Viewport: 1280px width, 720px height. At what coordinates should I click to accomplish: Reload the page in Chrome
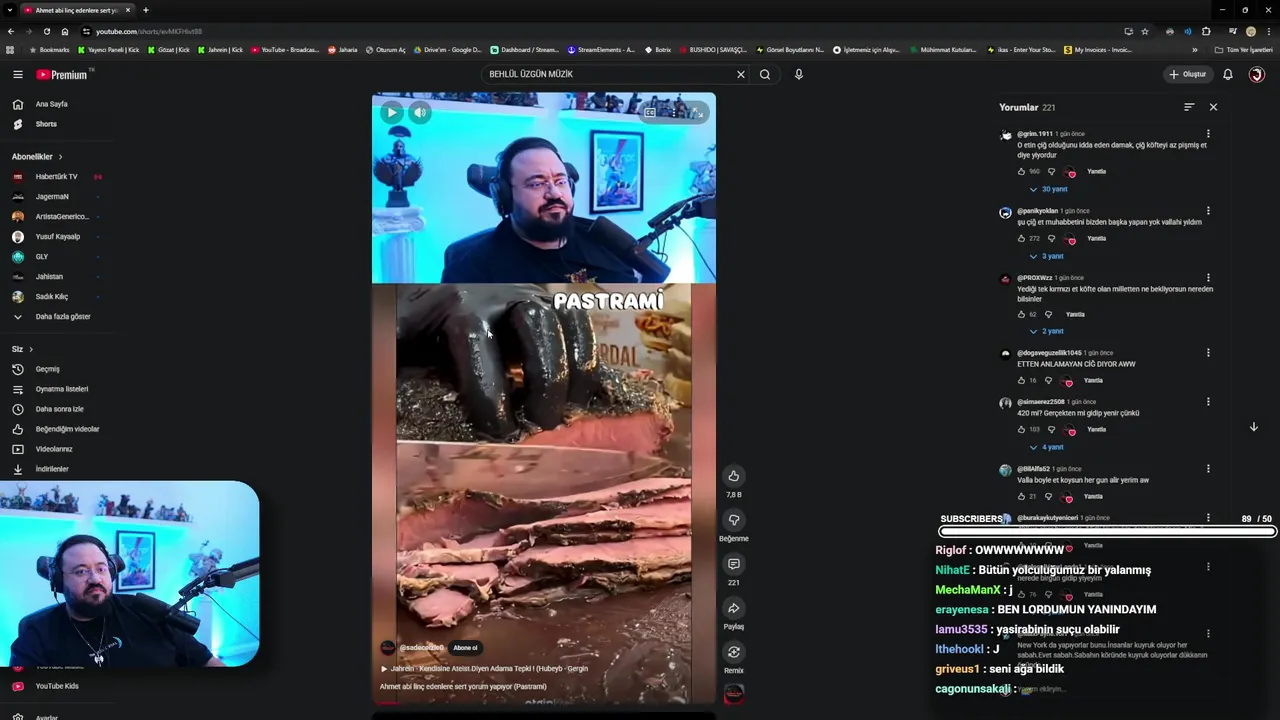point(46,31)
